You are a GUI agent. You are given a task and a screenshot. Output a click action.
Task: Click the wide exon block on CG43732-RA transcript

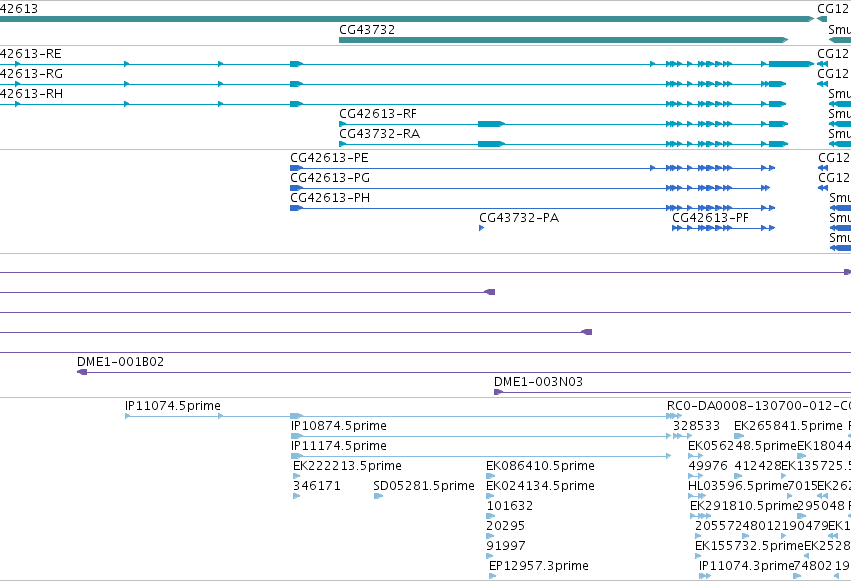tap(491, 144)
